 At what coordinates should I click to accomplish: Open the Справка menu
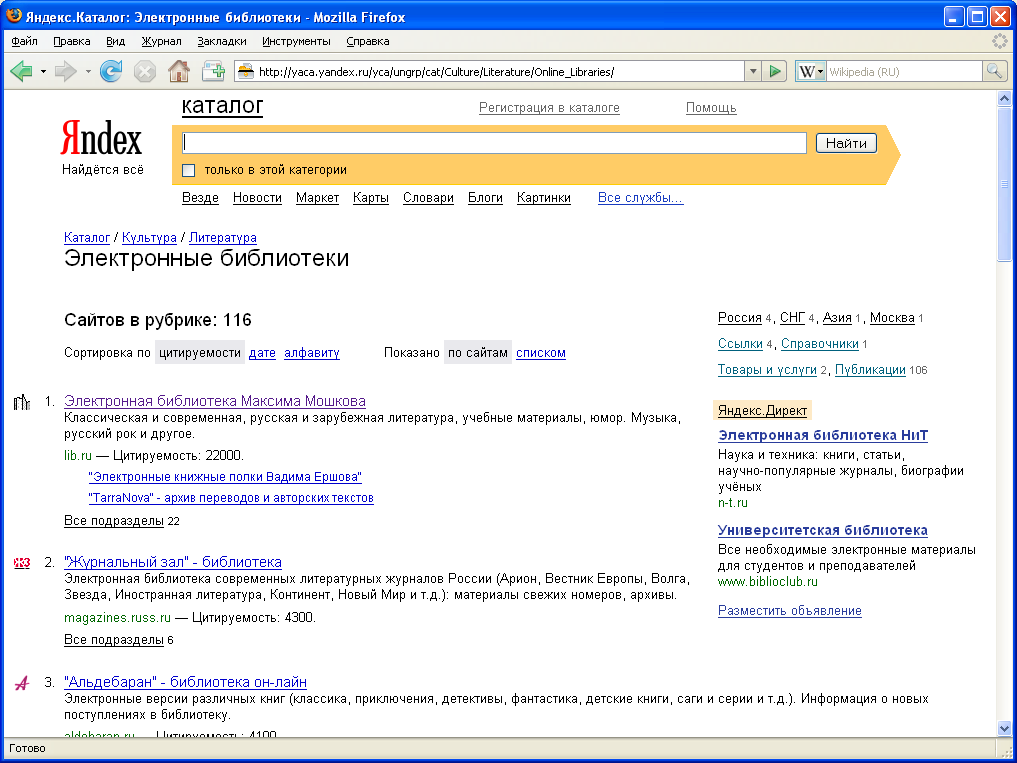pyautogui.click(x=368, y=41)
